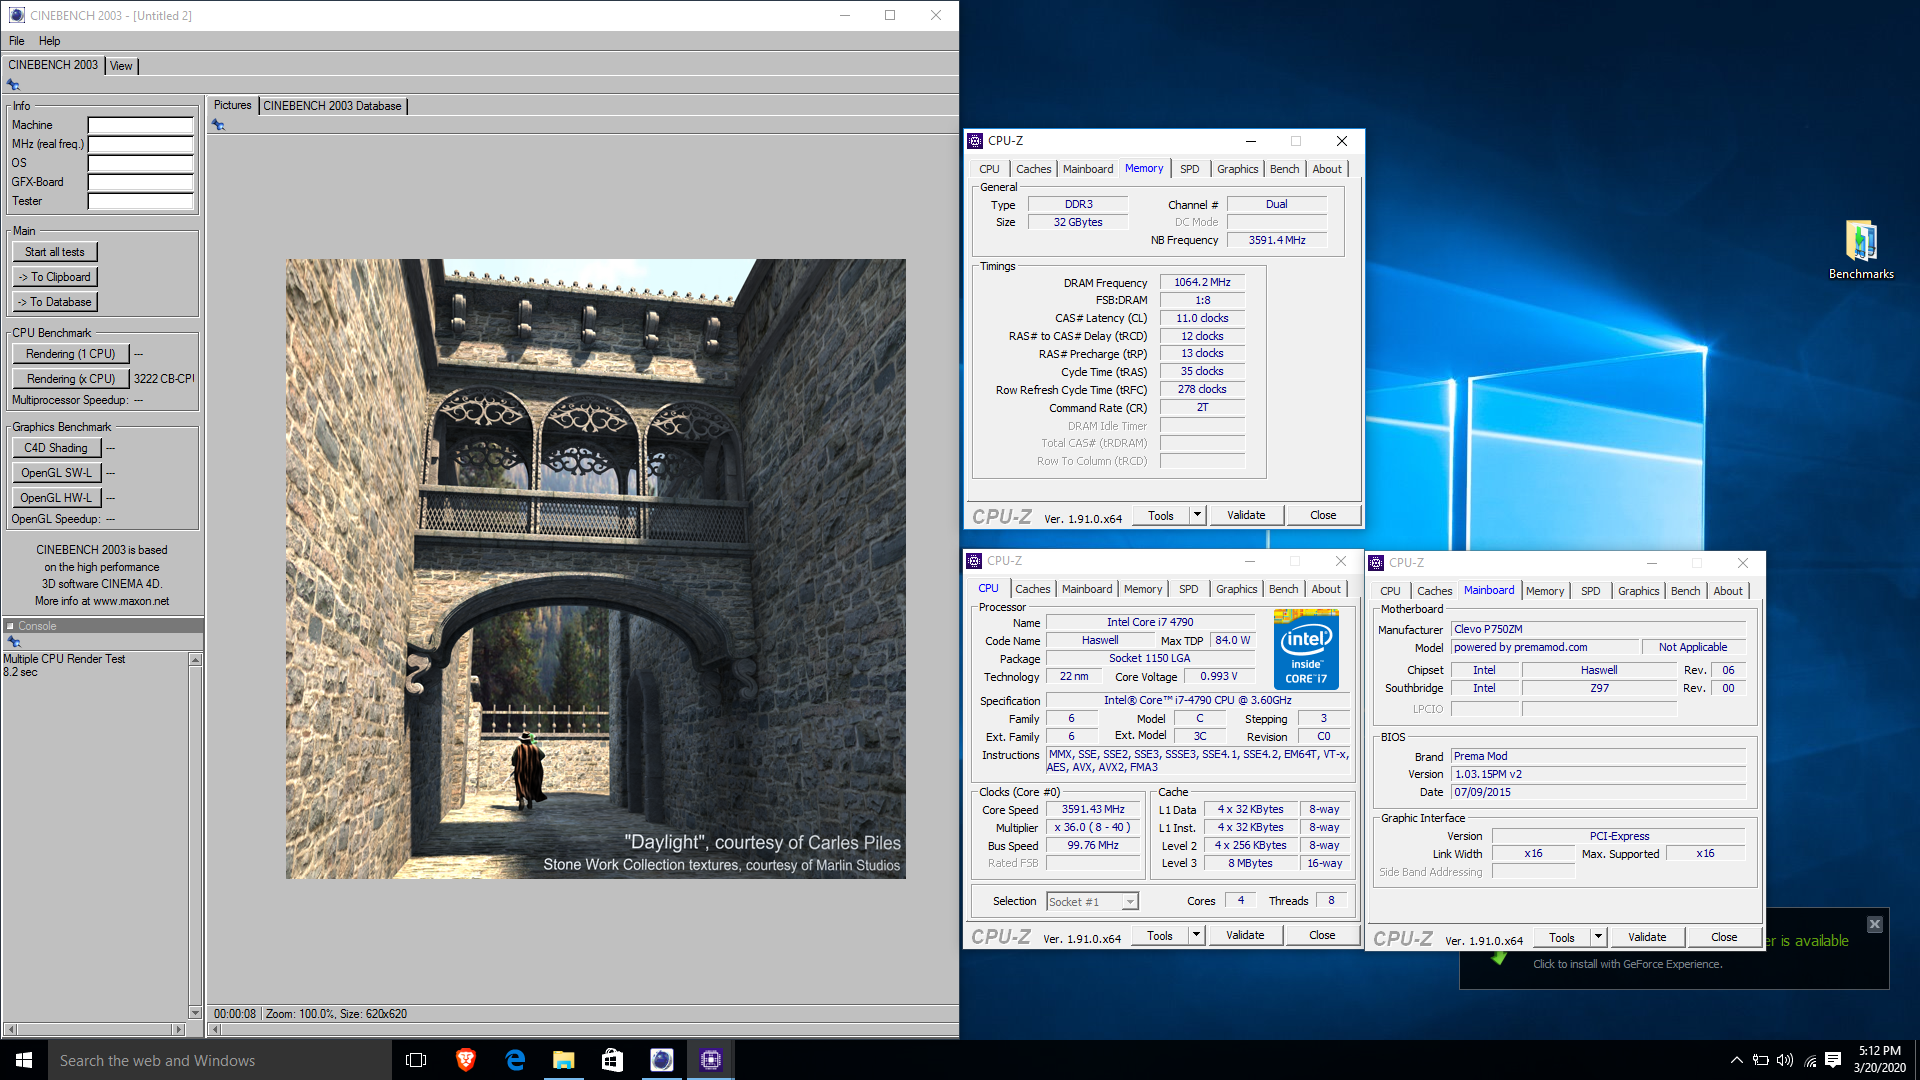The image size is (1920, 1080).
Task: Click Tools button in Mainboard CPU-Z window
Action: [x=1562, y=937]
